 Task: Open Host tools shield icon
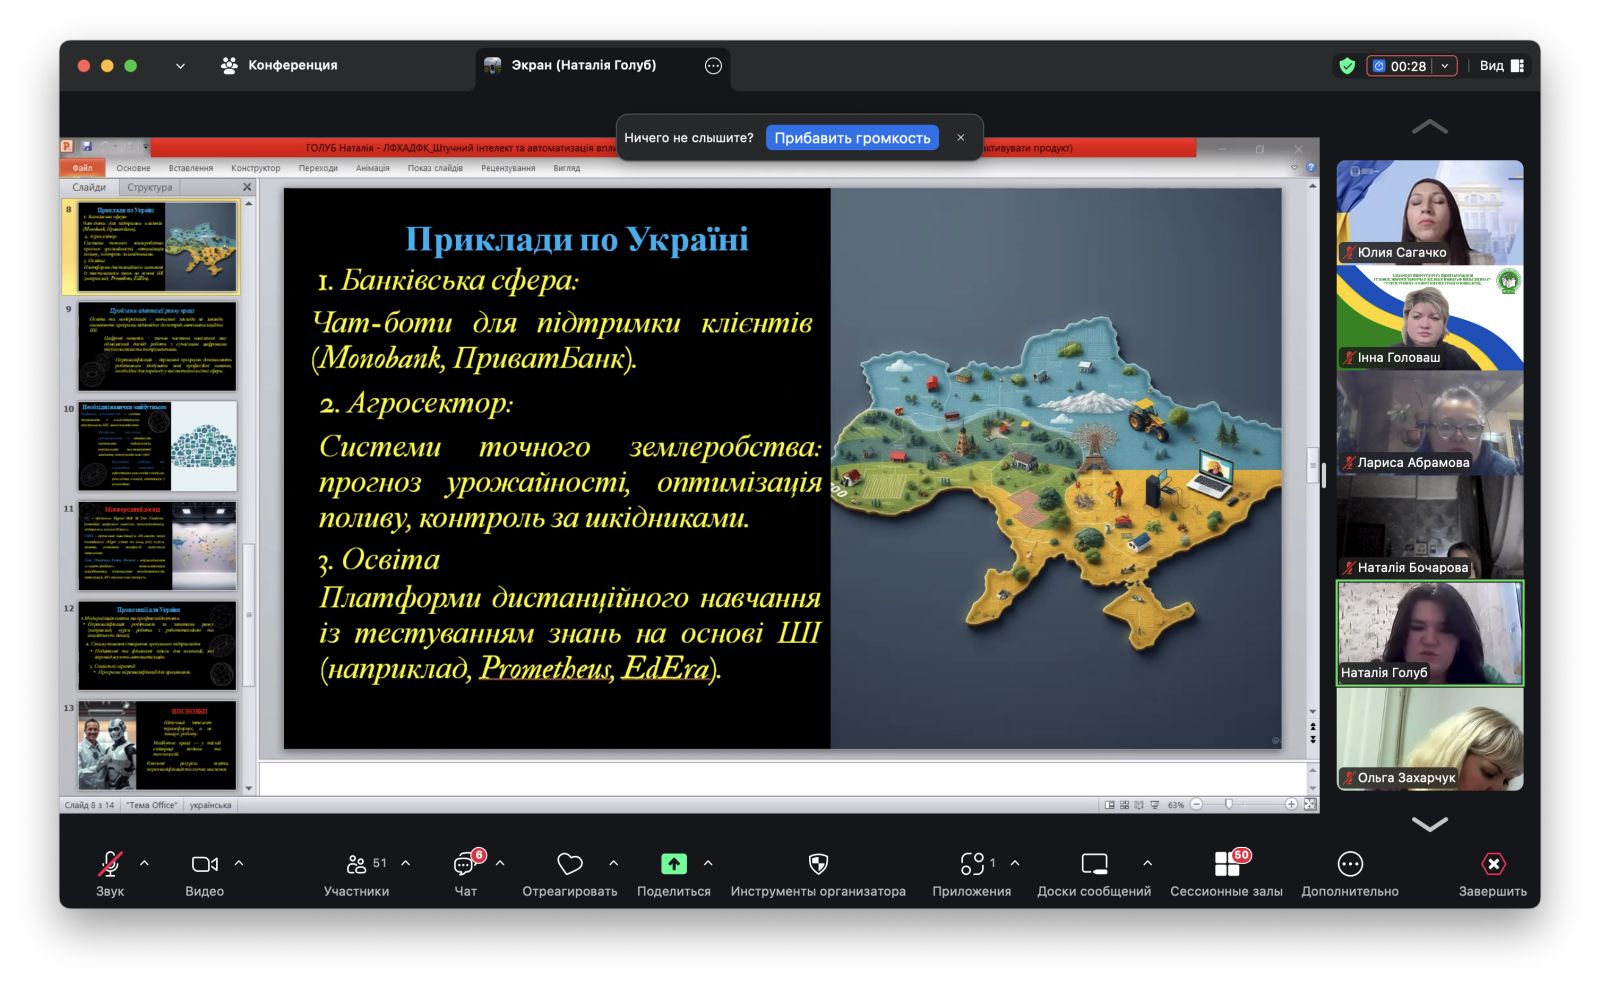(x=818, y=864)
